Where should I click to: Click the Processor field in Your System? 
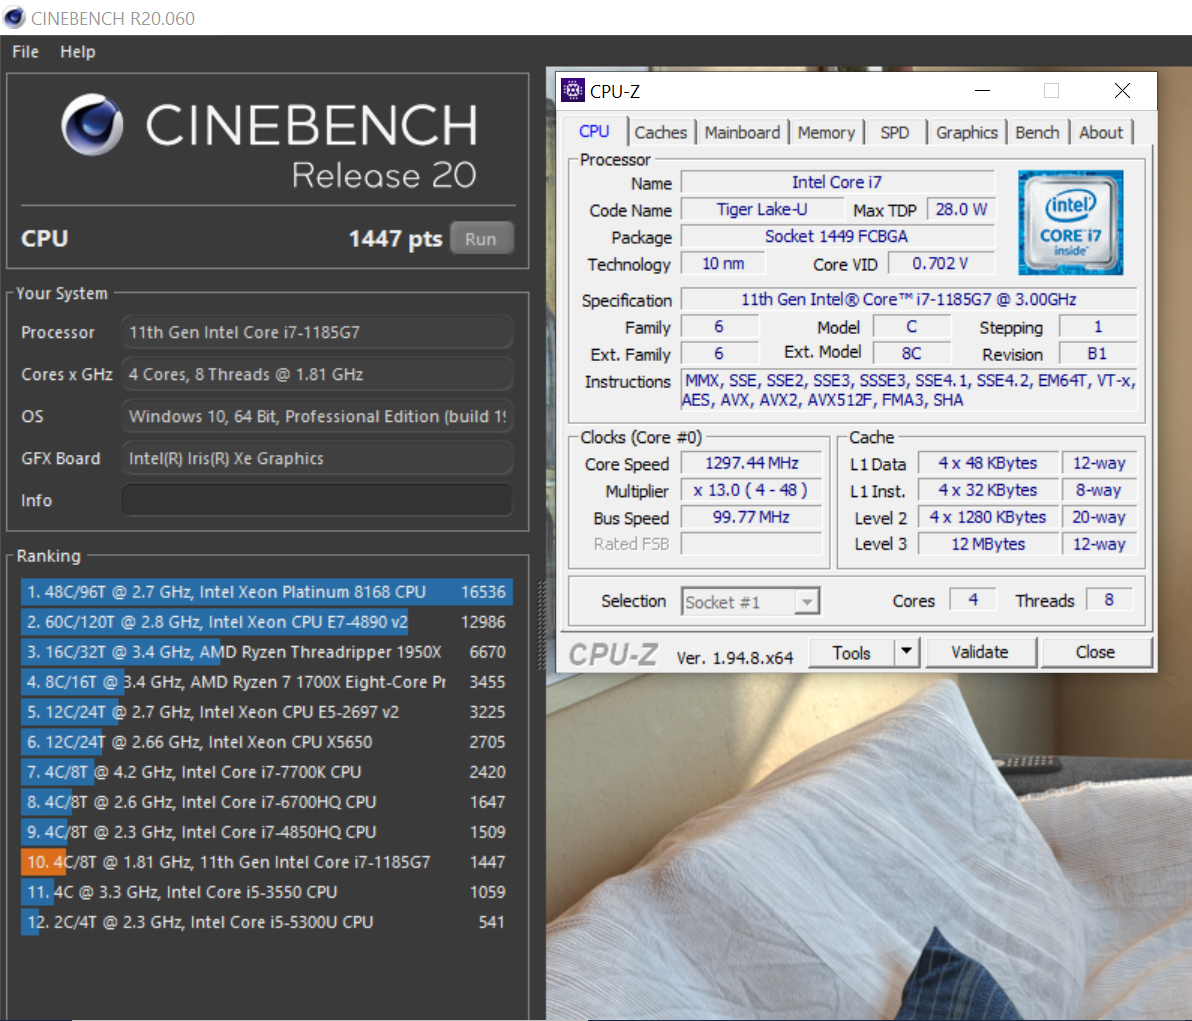317,332
